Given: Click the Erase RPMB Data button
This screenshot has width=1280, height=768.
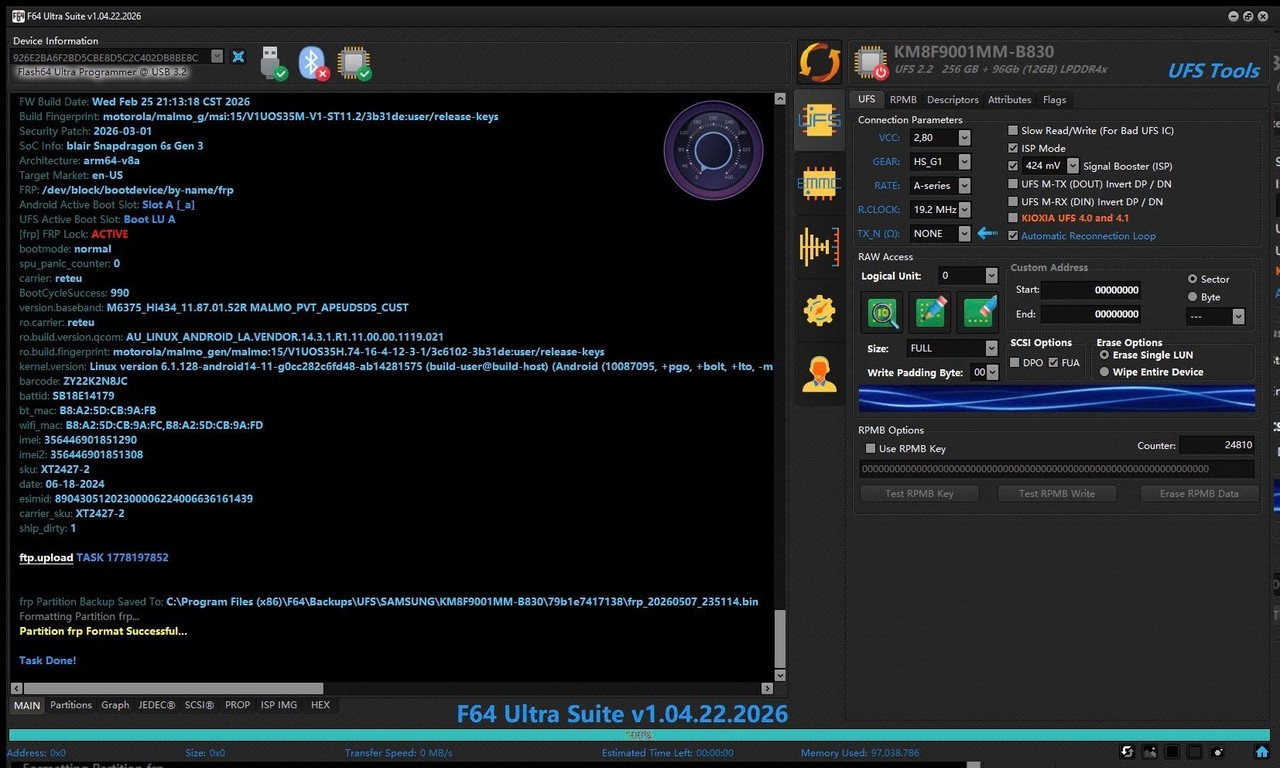Looking at the screenshot, I should 1199,493.
